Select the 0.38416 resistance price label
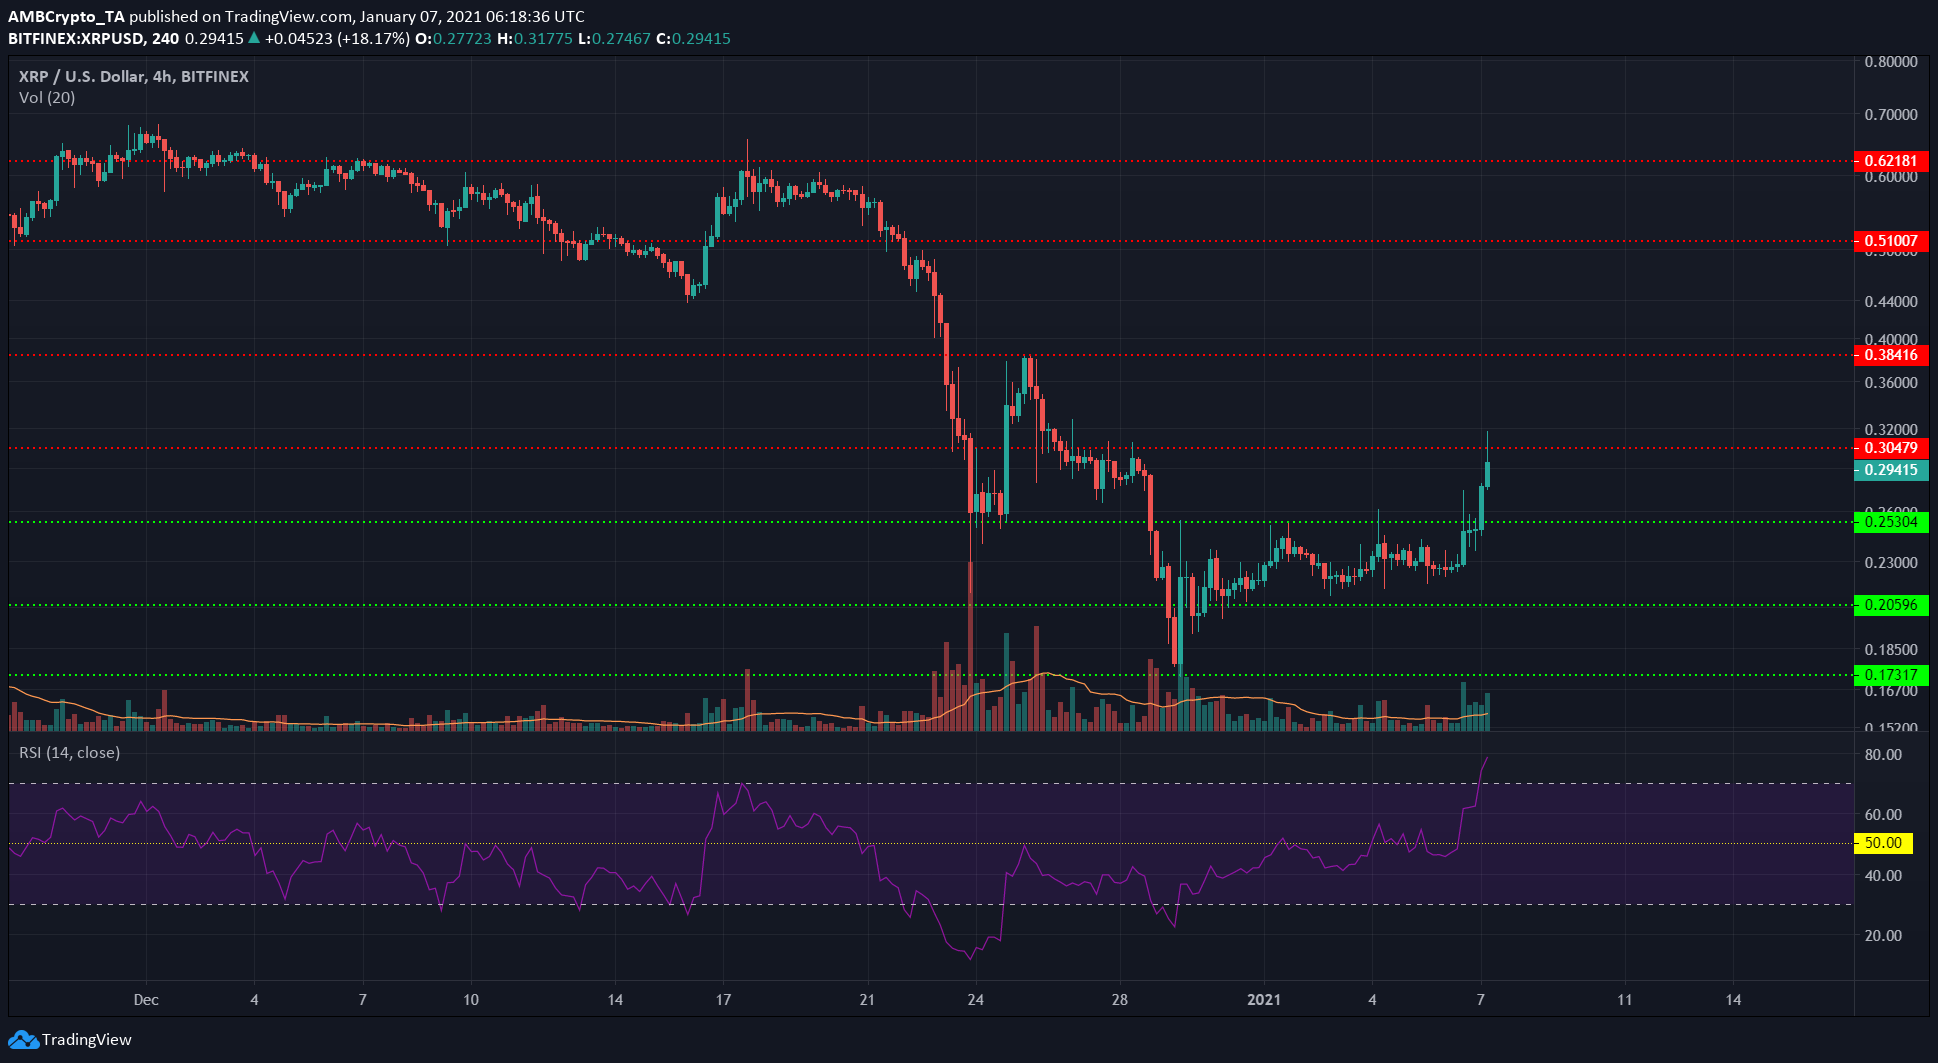 click(x=1891, y=355)
